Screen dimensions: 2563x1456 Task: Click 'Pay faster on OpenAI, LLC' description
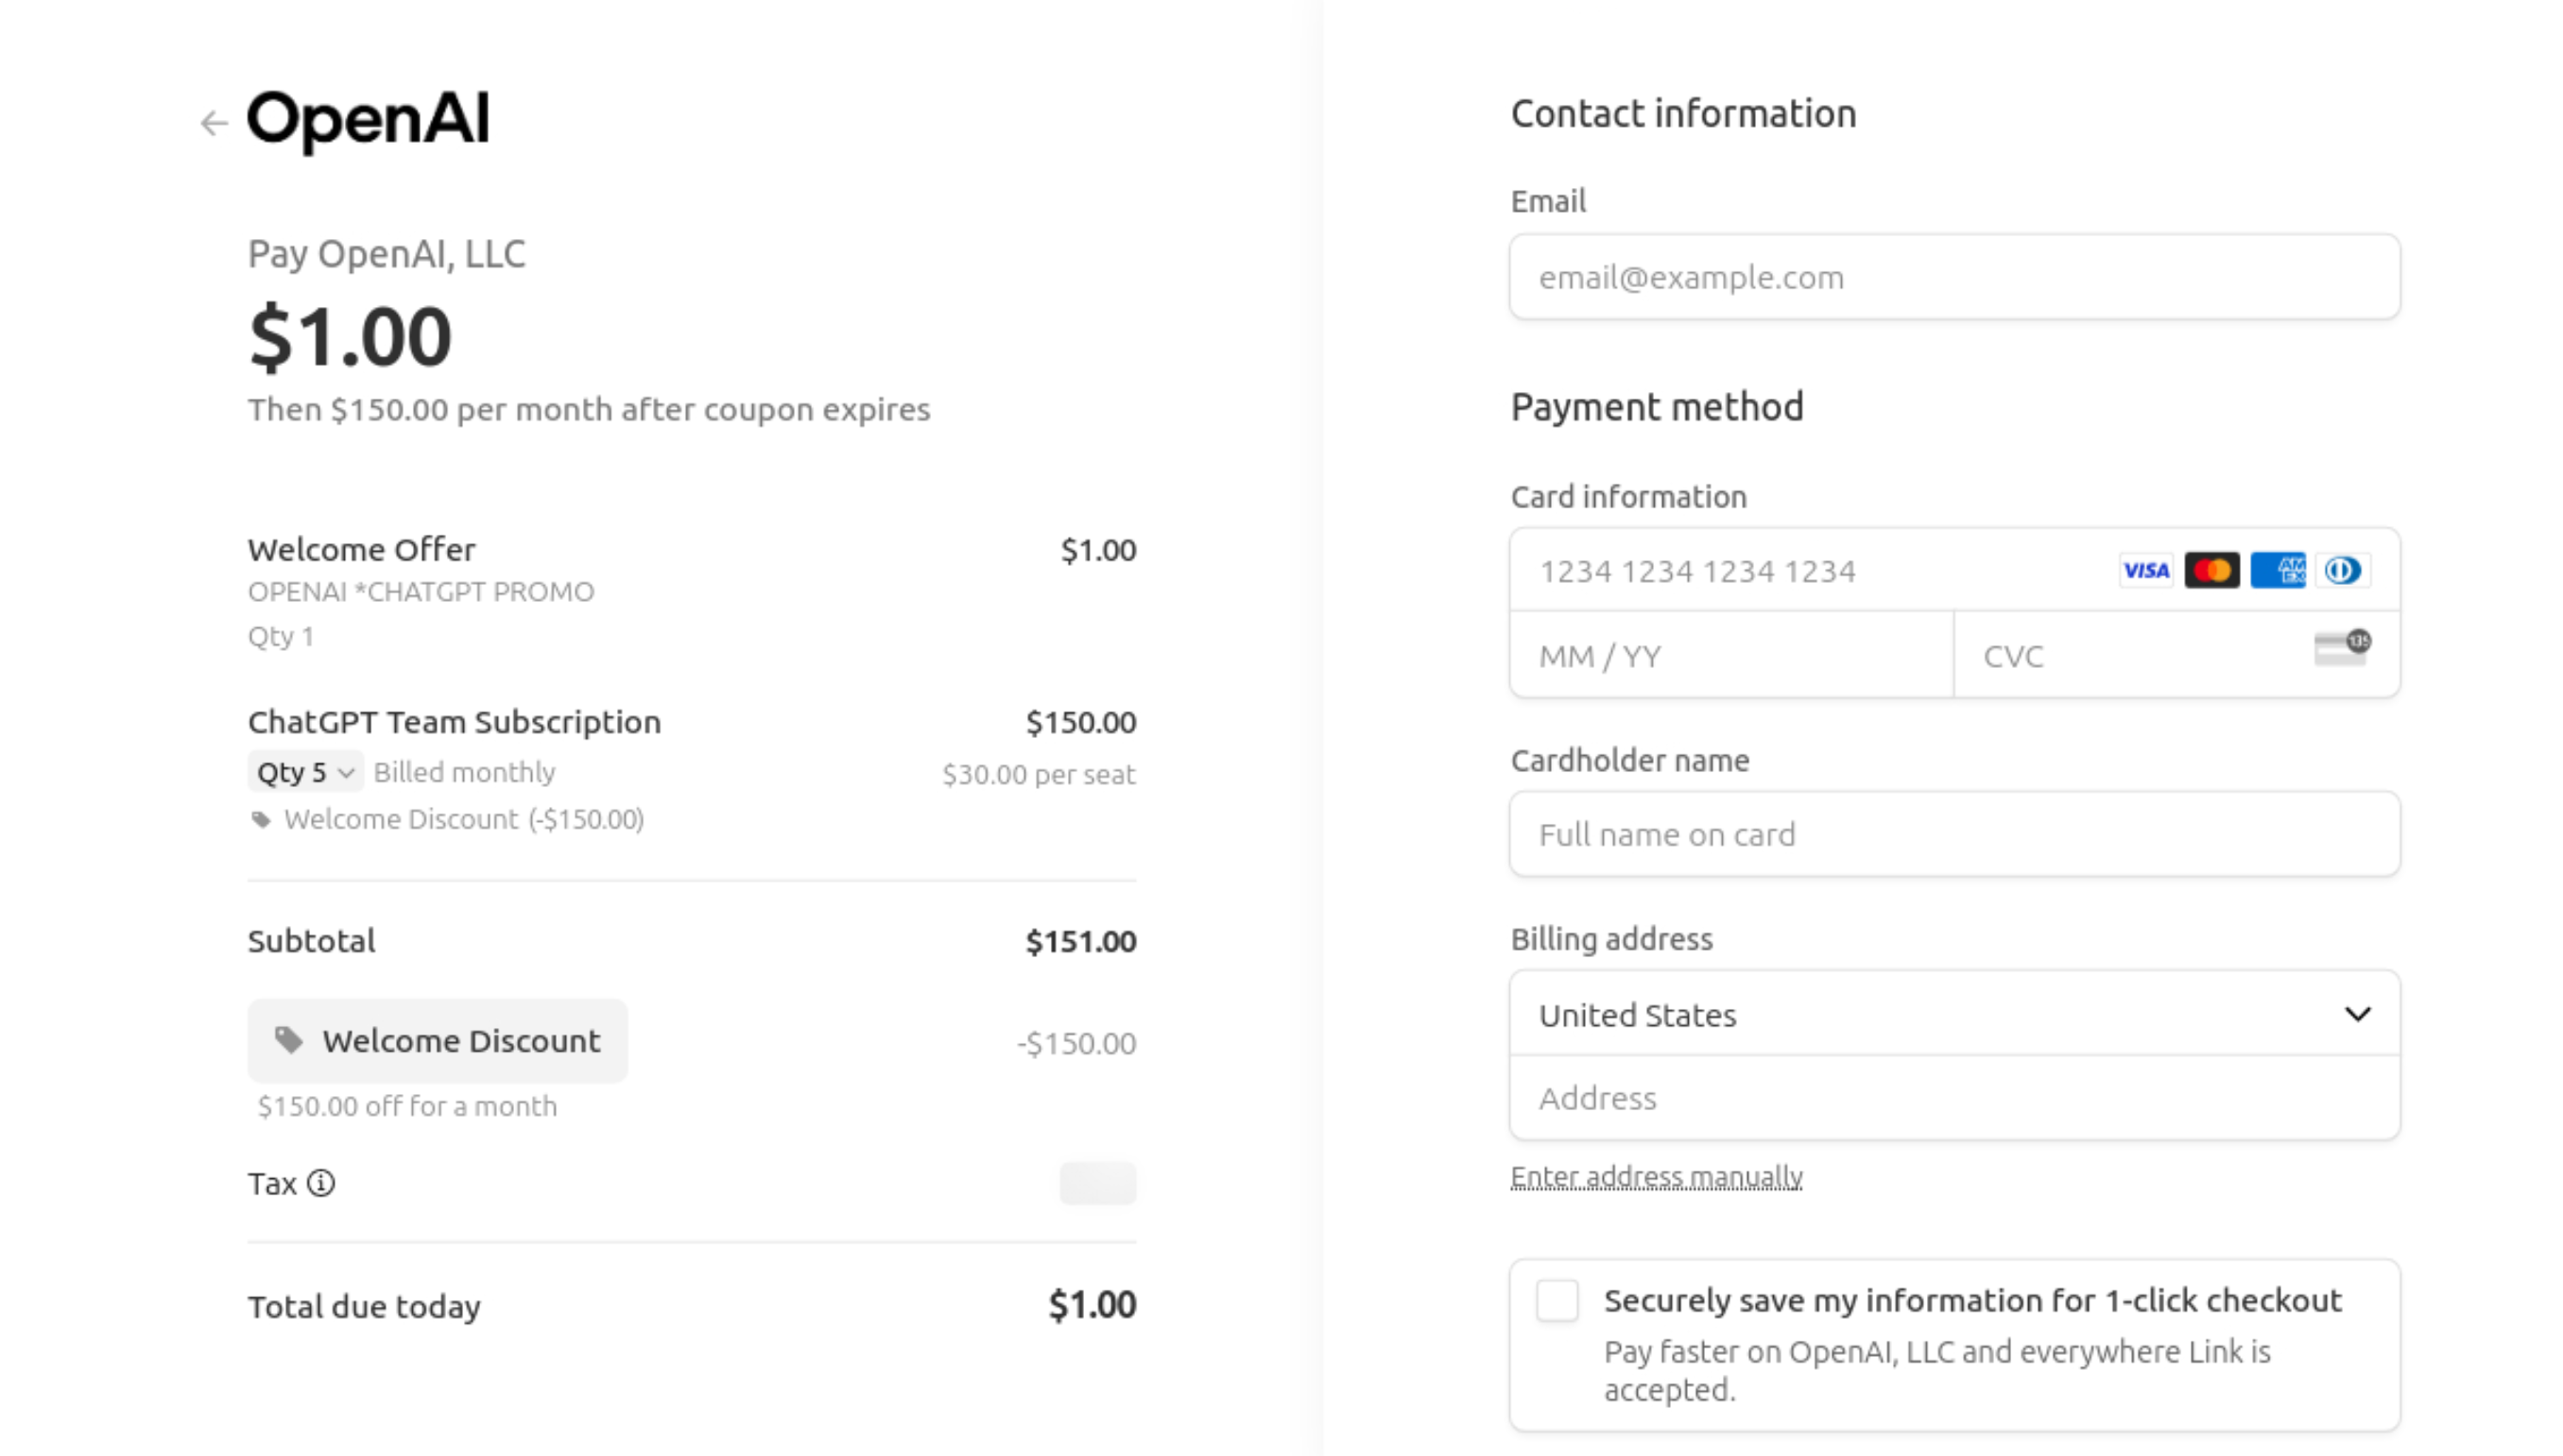click(x=1937, y=1370)
